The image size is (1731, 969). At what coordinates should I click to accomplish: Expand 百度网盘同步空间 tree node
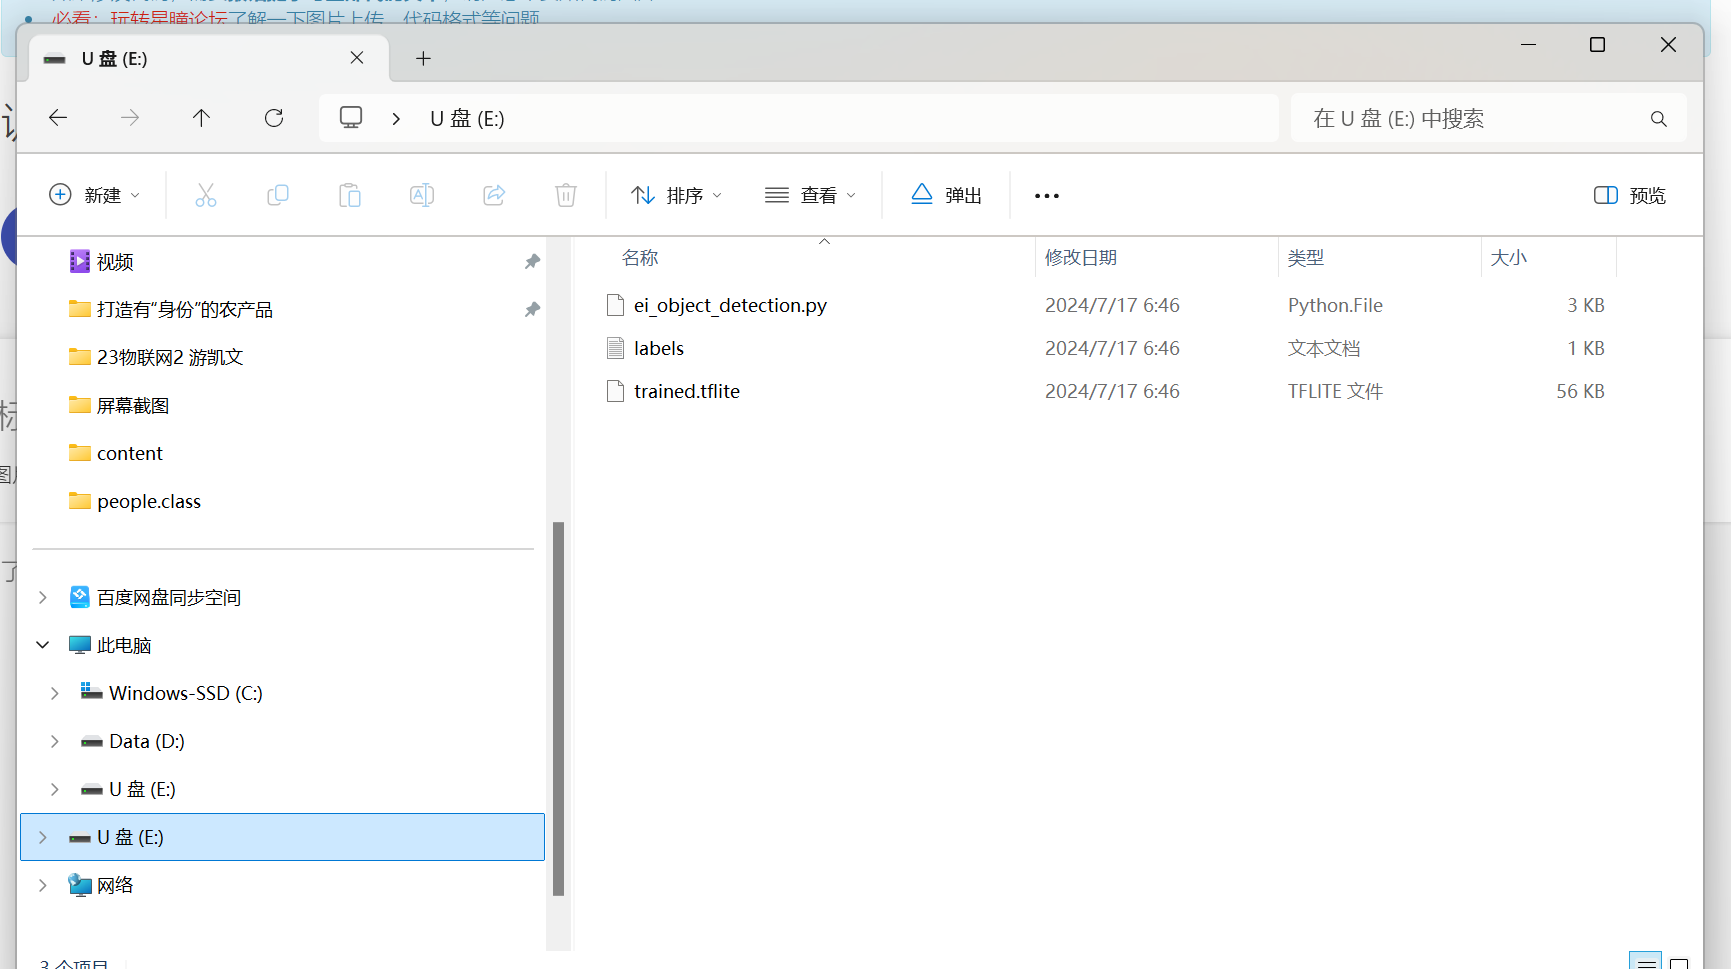pyautogui.click(x=43, y=597)
